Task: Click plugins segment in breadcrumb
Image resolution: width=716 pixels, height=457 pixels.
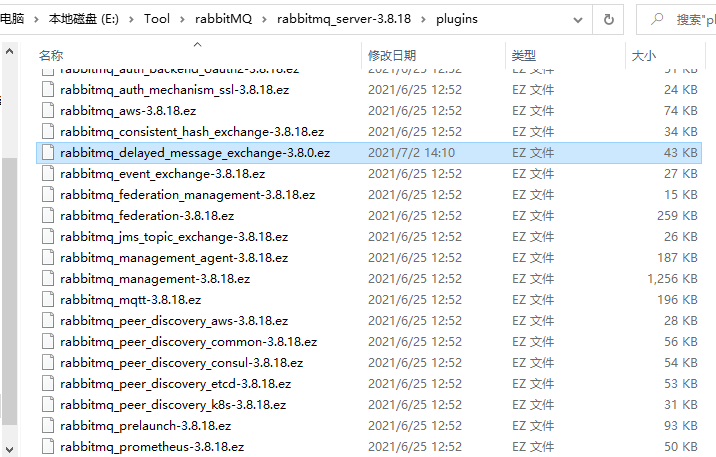Action: pos(457,19)
